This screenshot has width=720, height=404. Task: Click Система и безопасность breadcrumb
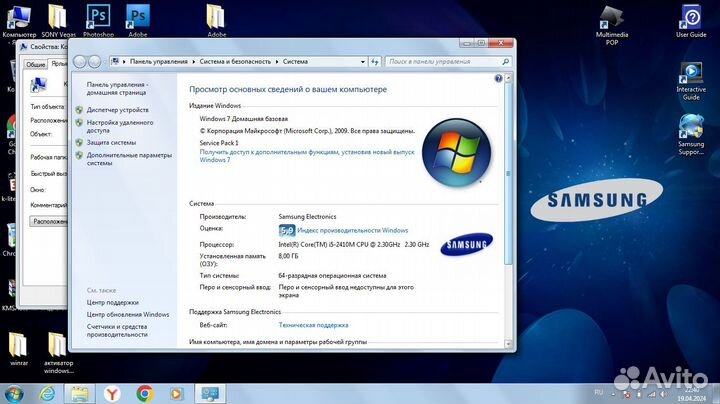[235, 62]
